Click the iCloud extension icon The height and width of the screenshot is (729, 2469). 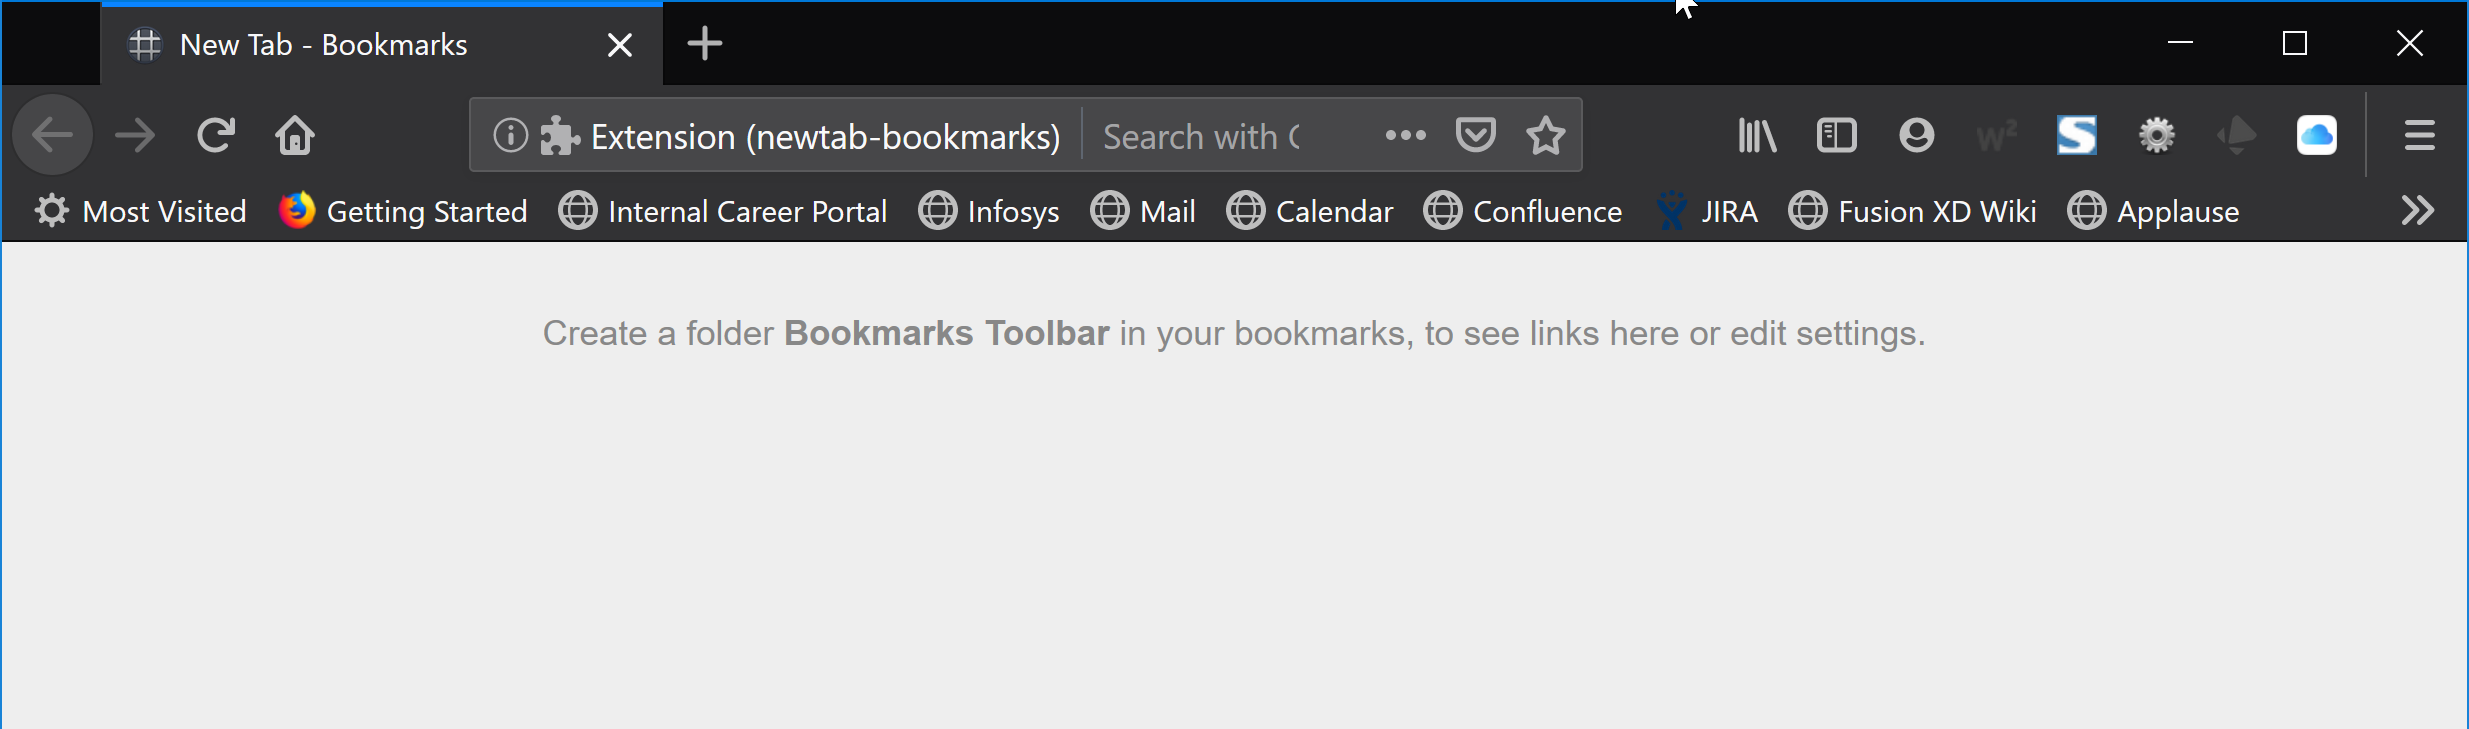2317,135
